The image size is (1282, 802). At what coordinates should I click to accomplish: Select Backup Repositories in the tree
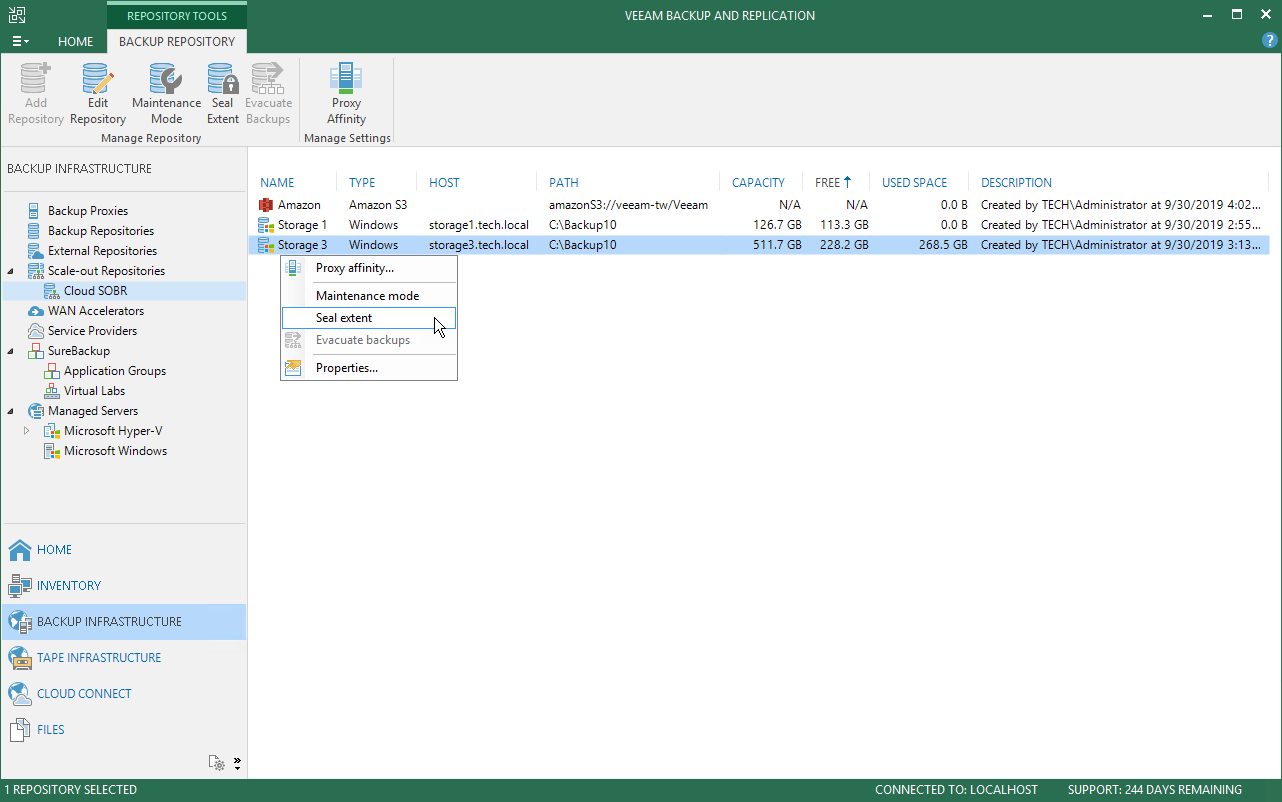101,231
